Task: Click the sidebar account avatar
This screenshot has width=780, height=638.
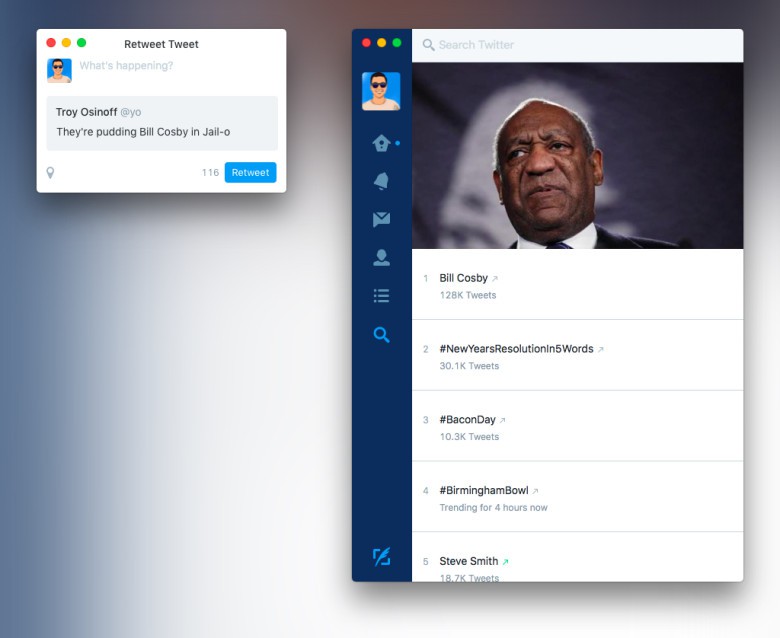Action: point(381,91)
